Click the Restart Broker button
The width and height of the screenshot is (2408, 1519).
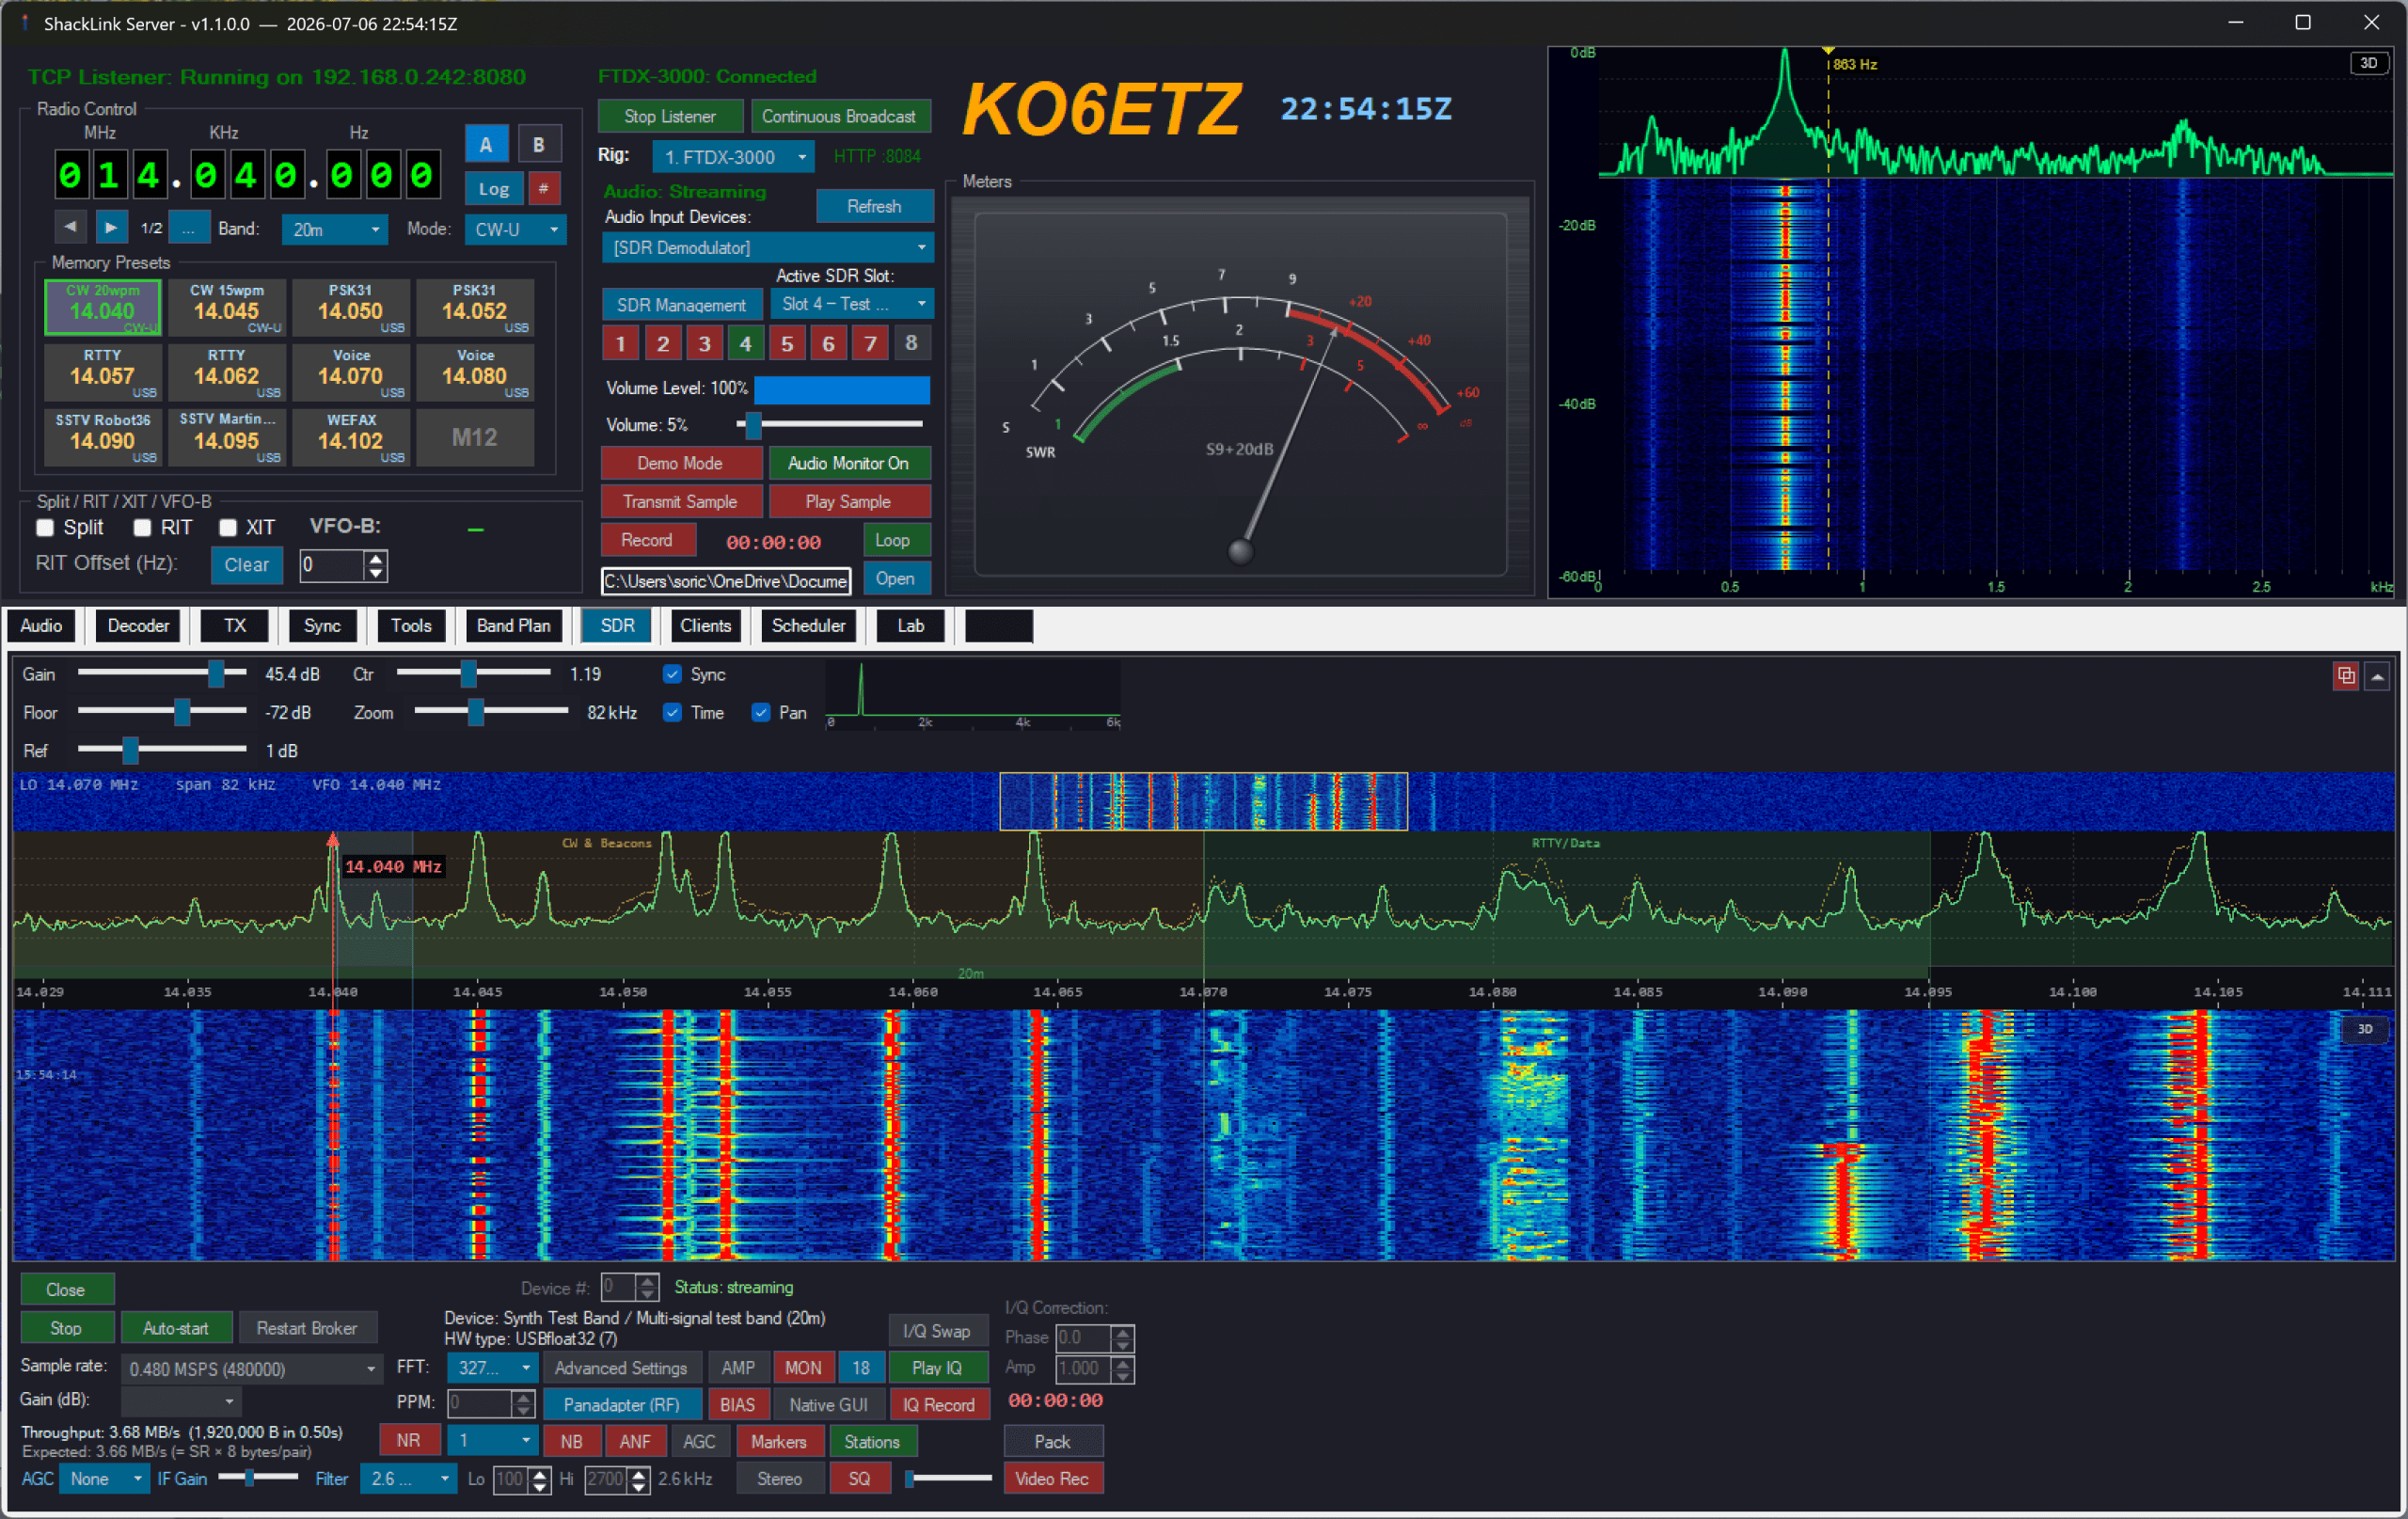tap(306, 1328)
